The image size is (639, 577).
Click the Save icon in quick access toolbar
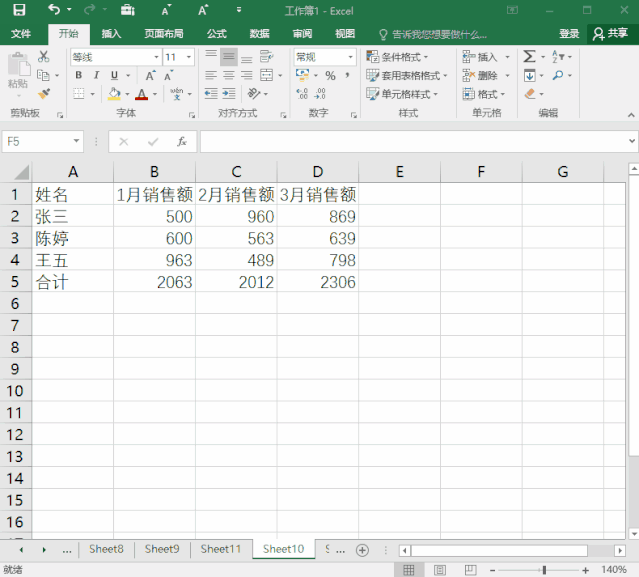click(x=19, y=10)
